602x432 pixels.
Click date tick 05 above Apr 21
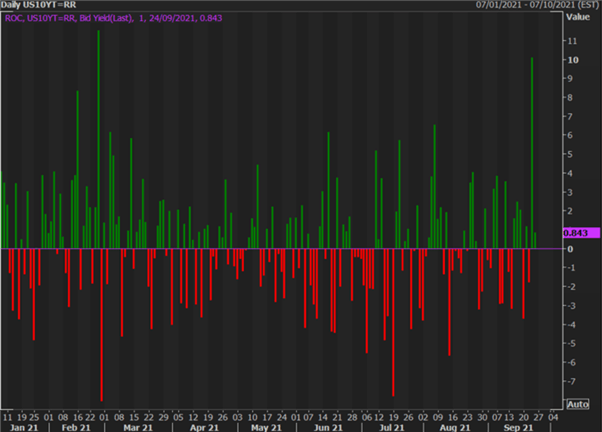[x=178, y=417]
